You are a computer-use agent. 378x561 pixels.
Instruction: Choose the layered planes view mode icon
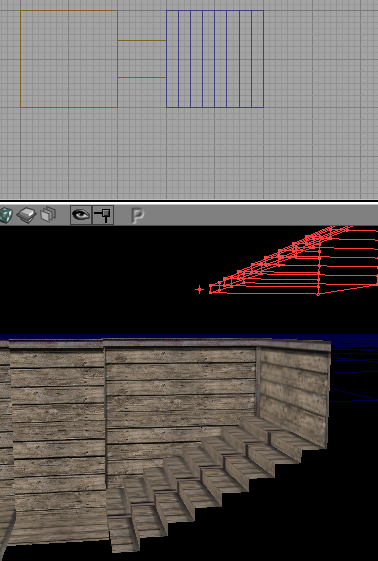[48, 215]
